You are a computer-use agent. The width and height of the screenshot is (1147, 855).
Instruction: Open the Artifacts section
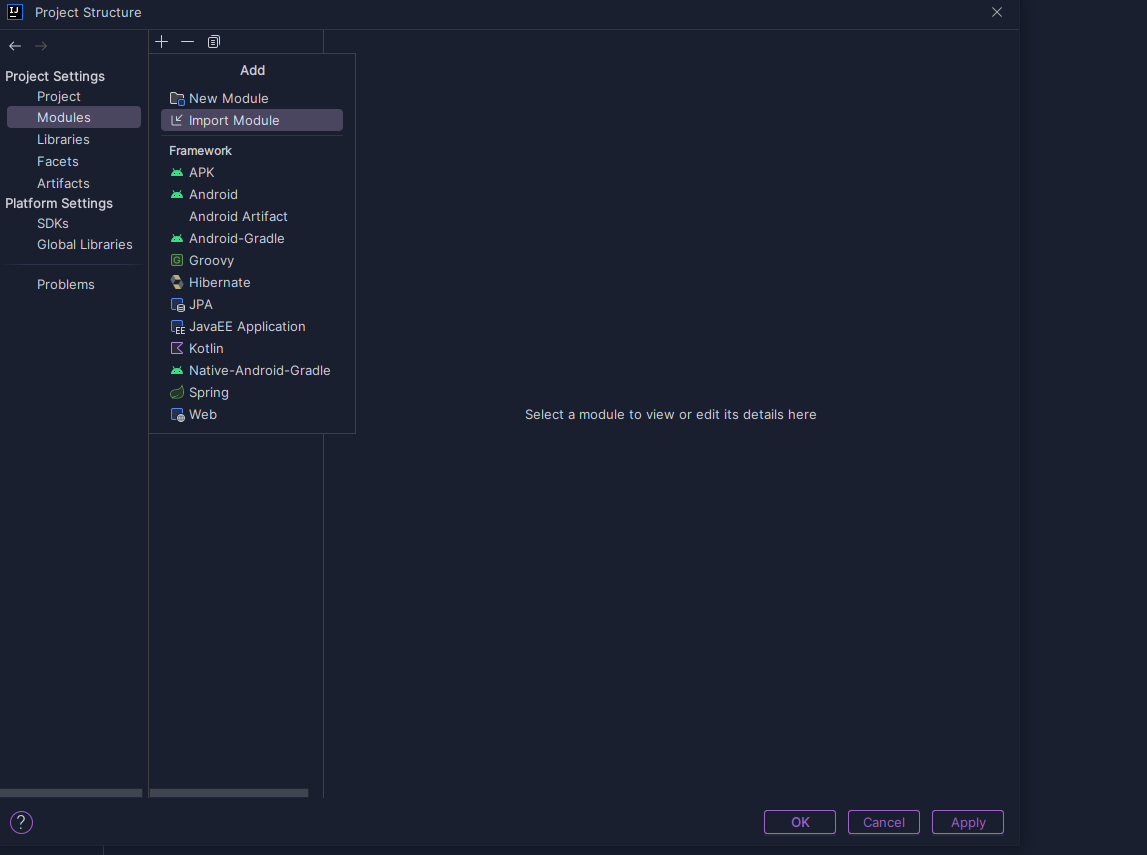pos(63,183)
